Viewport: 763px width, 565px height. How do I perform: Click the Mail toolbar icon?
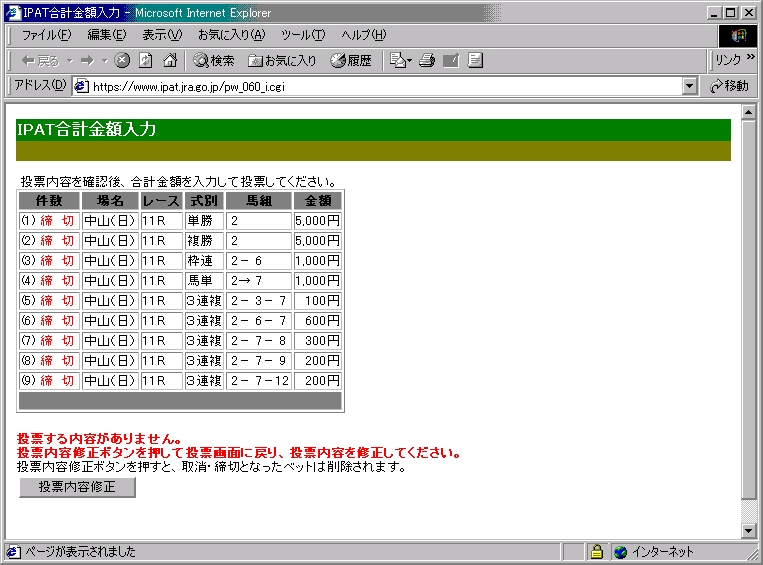click(x=400, y=60)
